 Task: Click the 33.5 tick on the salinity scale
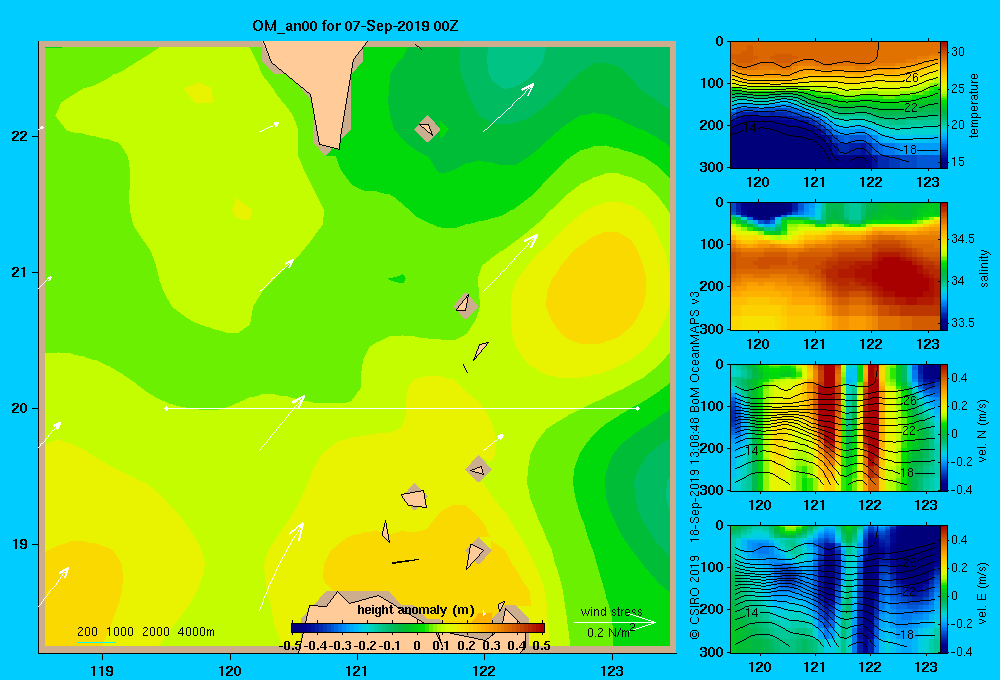pos(962,323)
